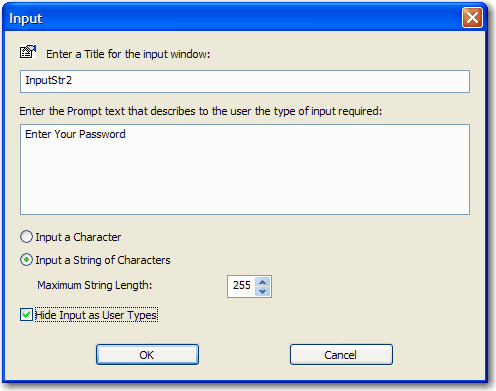
Task: Click the Input title bar text
Action: (x=26, y=19)
